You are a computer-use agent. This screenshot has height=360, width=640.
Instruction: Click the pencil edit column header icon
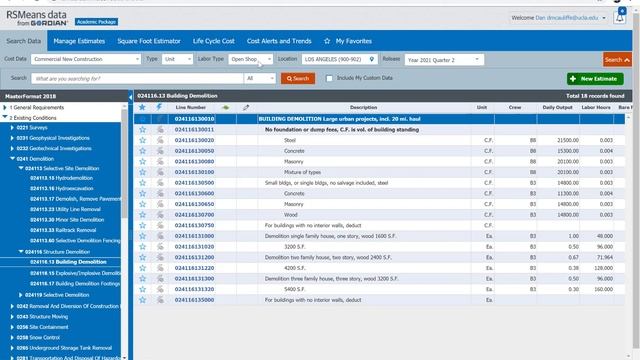pos(246,107)
